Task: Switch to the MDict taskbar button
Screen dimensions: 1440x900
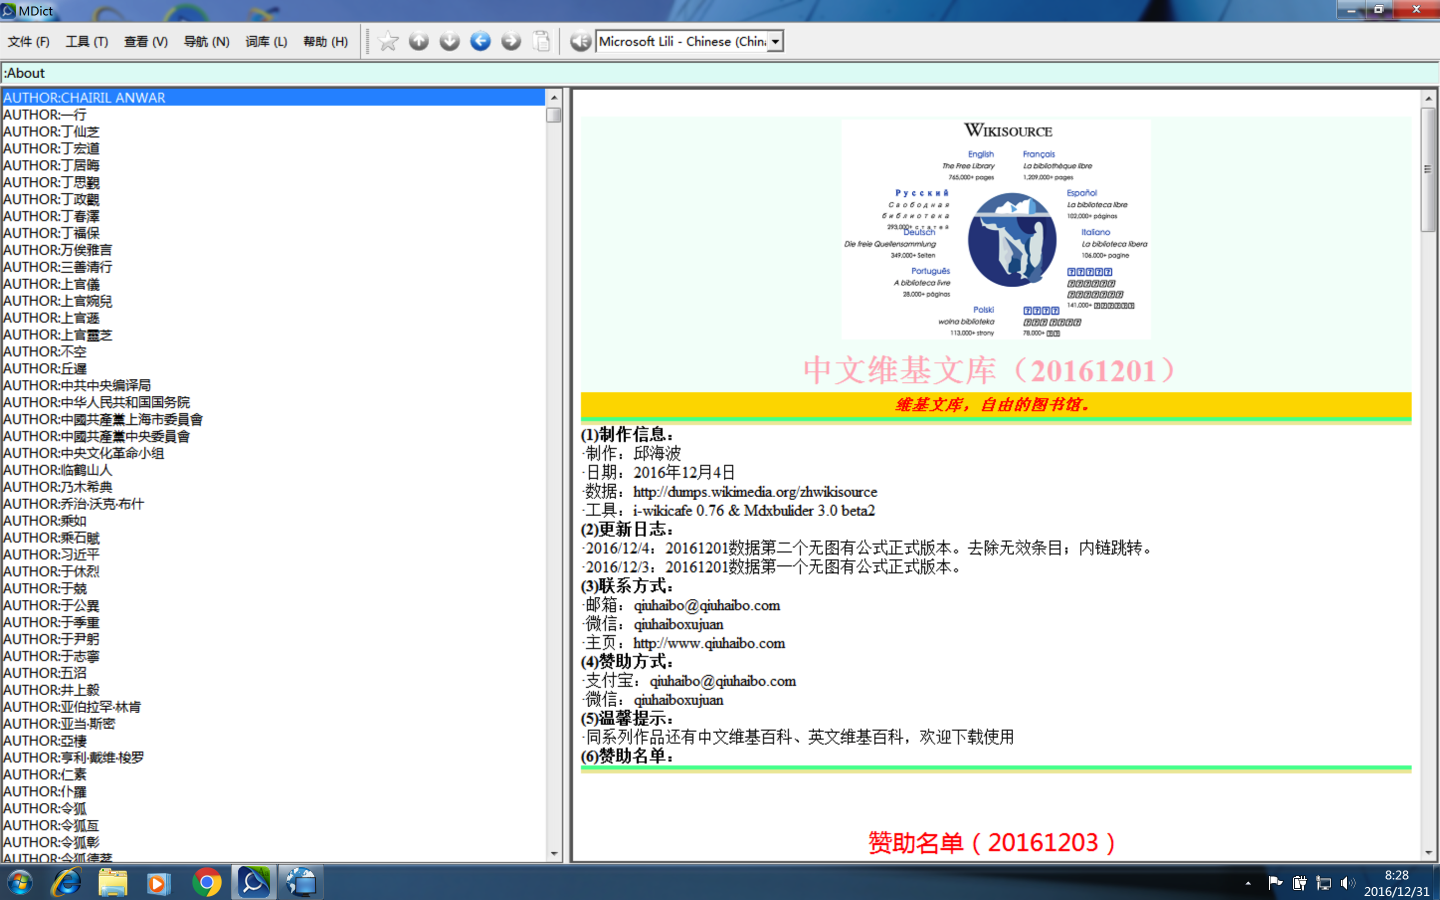Action: pyautogui.click(x=254, y=882)
